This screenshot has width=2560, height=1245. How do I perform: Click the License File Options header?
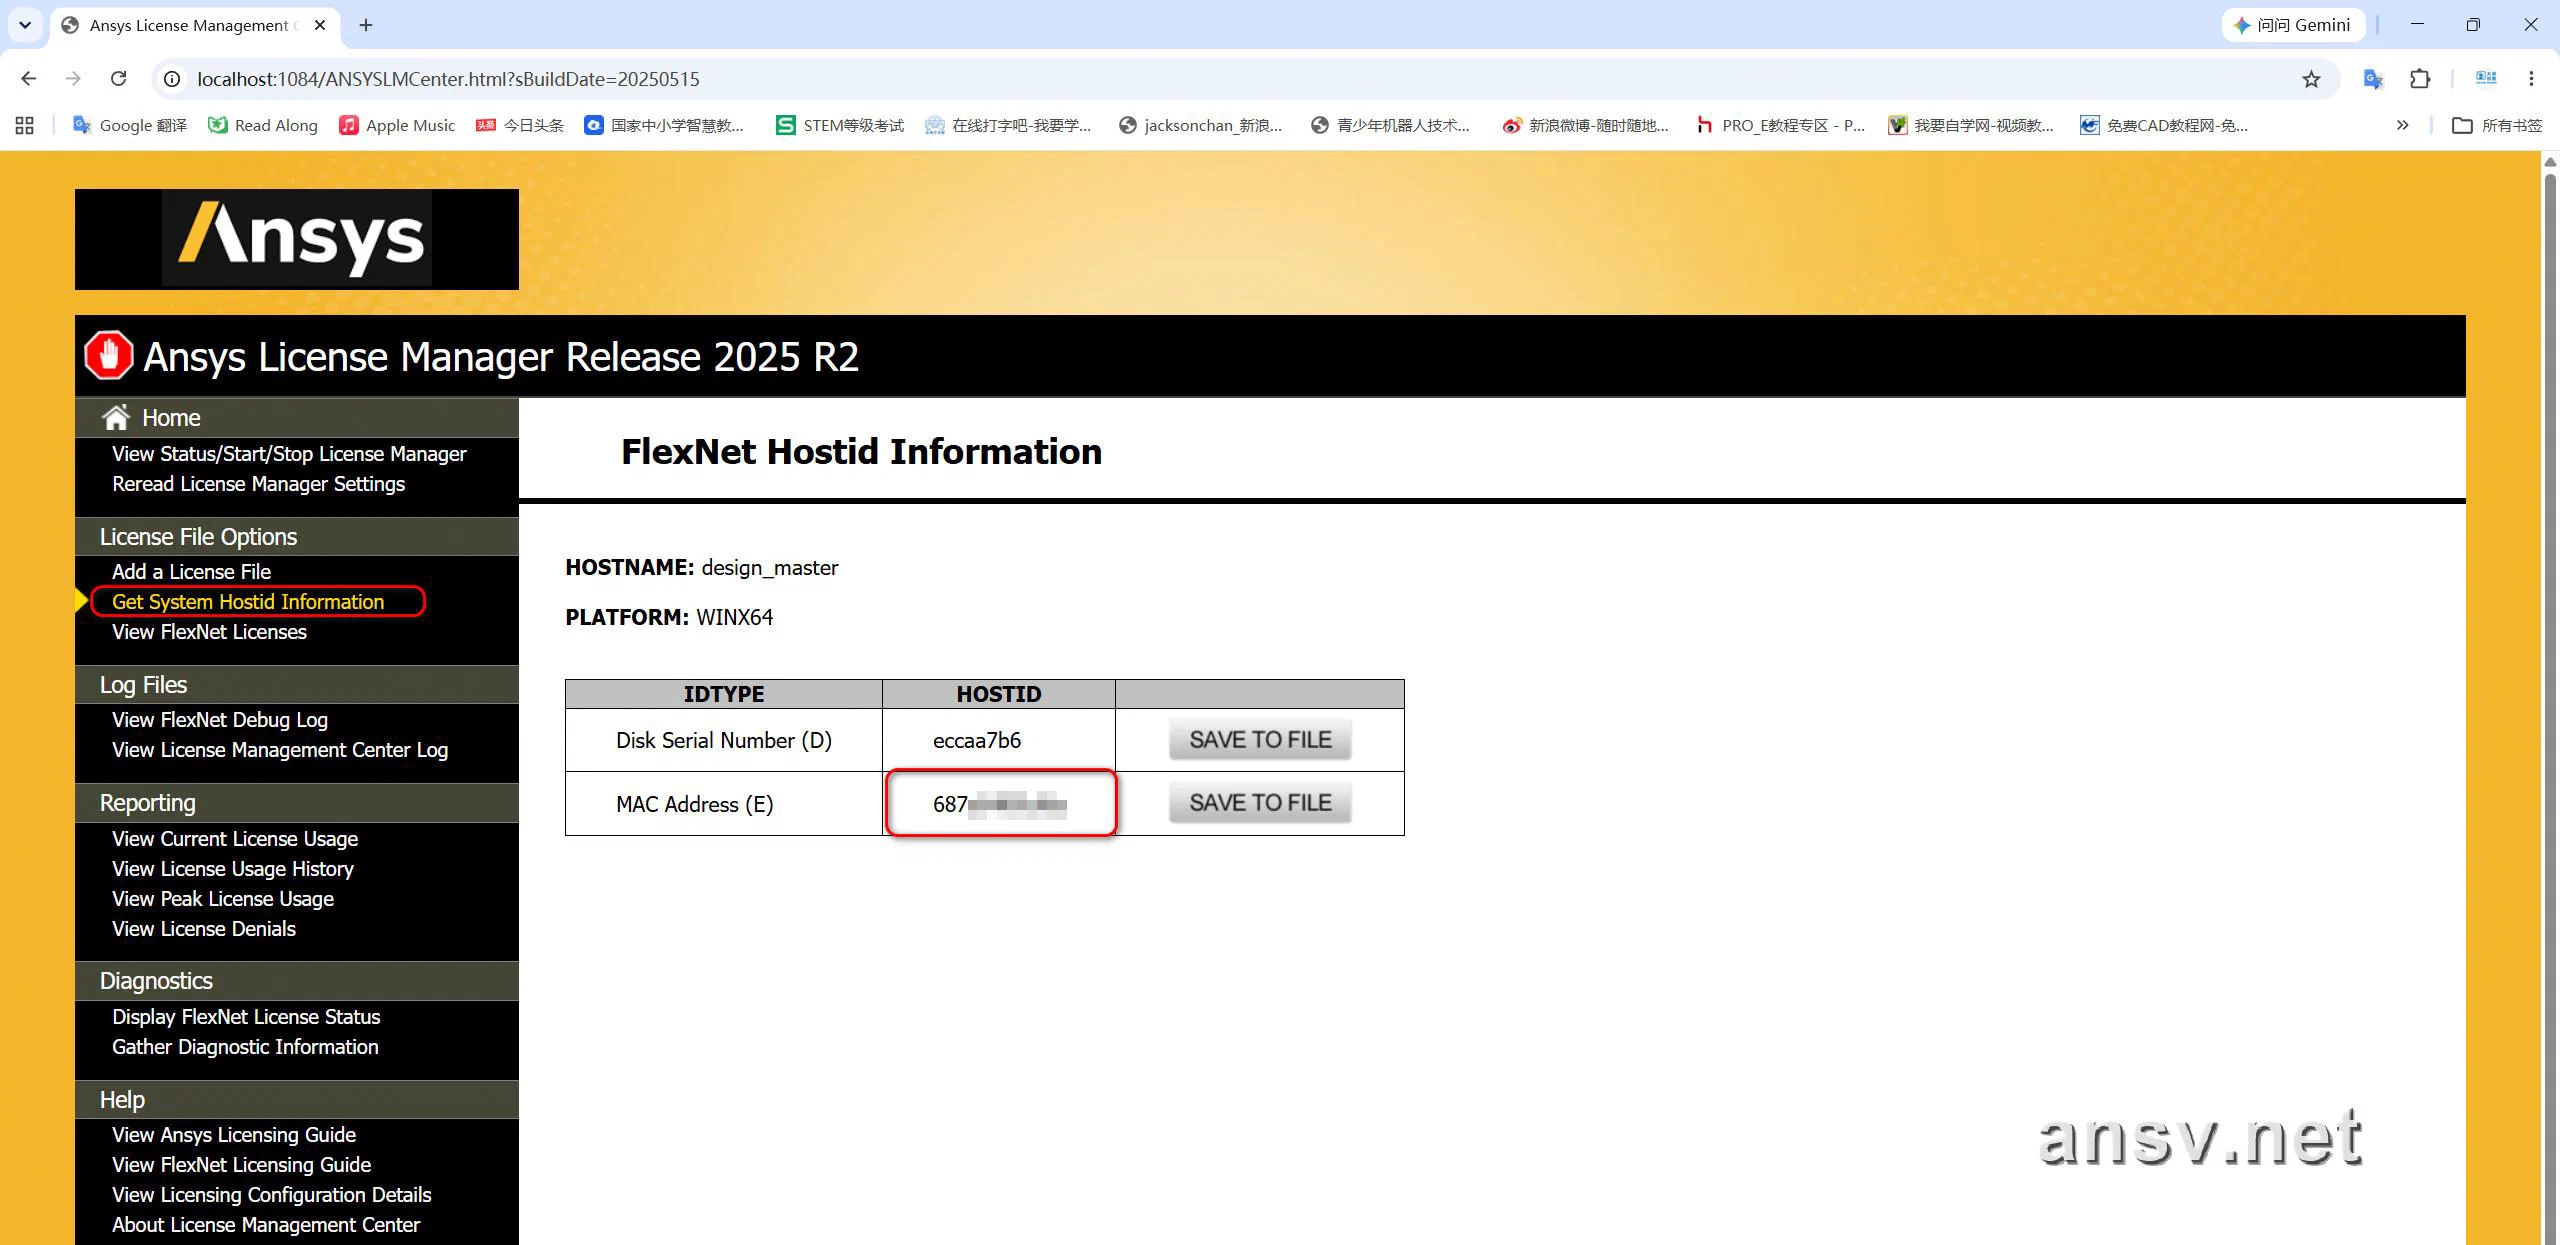point(297,536)
